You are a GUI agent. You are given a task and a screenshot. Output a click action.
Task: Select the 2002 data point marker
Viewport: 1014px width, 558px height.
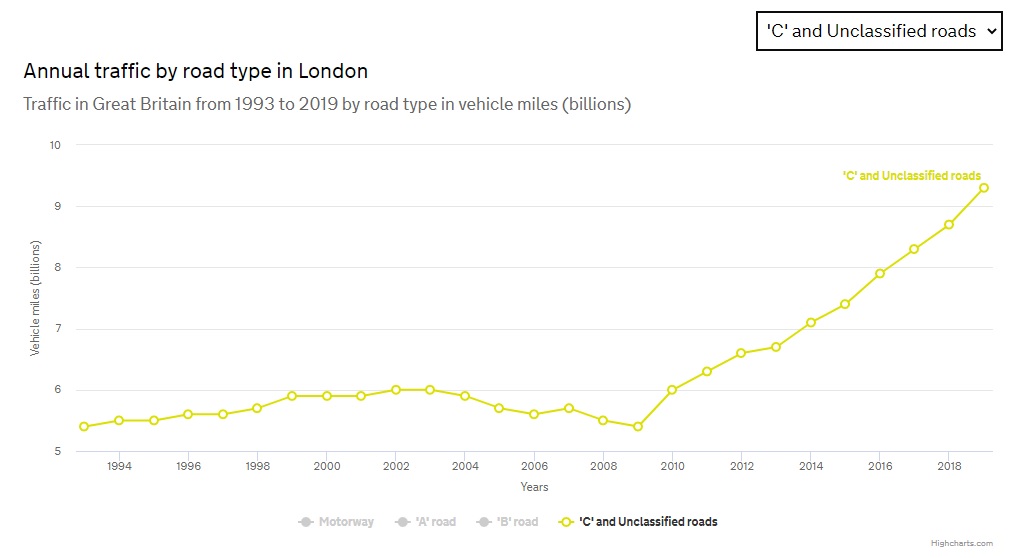pos(396,390)
